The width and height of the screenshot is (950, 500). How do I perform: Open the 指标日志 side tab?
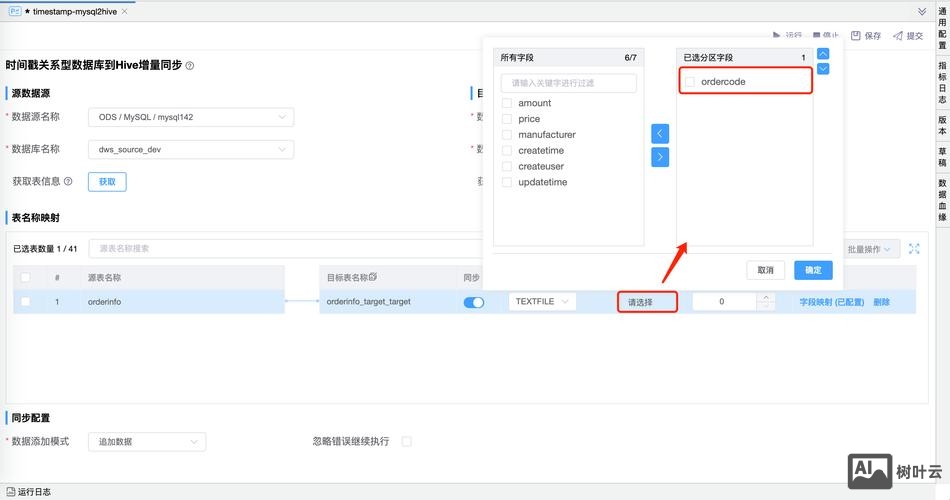point(943,82)
